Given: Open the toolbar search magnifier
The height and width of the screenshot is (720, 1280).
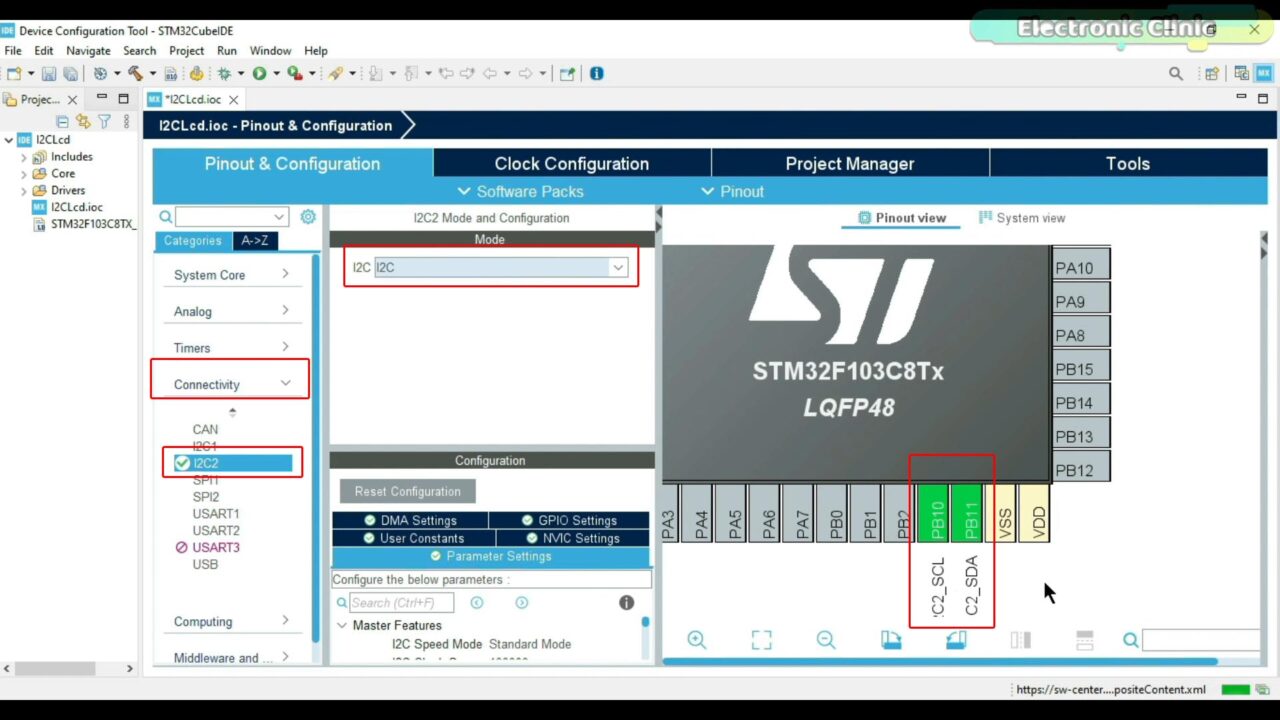Looking at the screenshot, I should tap(1176, 73).
